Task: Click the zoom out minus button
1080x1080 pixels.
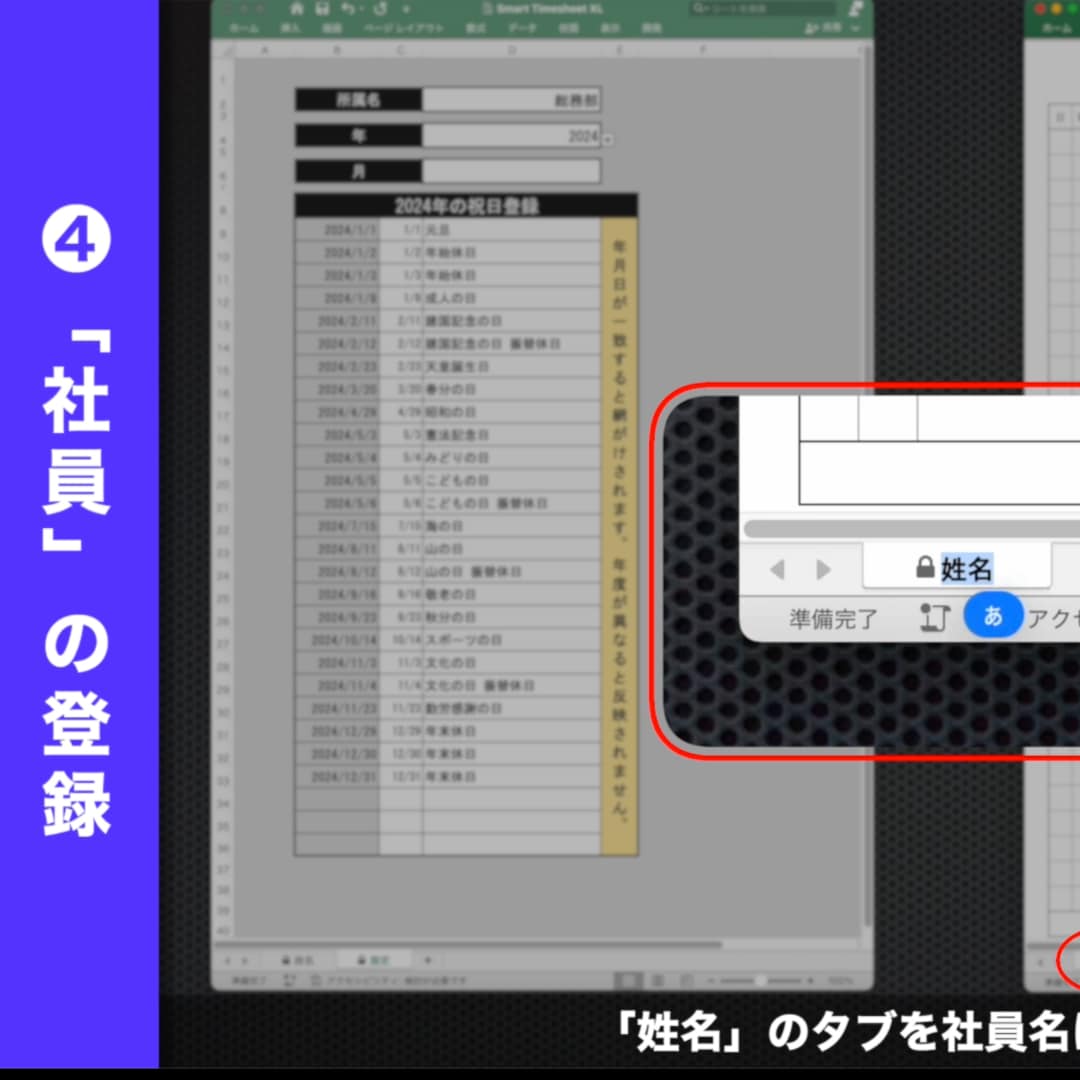Action: coord(710,979)
